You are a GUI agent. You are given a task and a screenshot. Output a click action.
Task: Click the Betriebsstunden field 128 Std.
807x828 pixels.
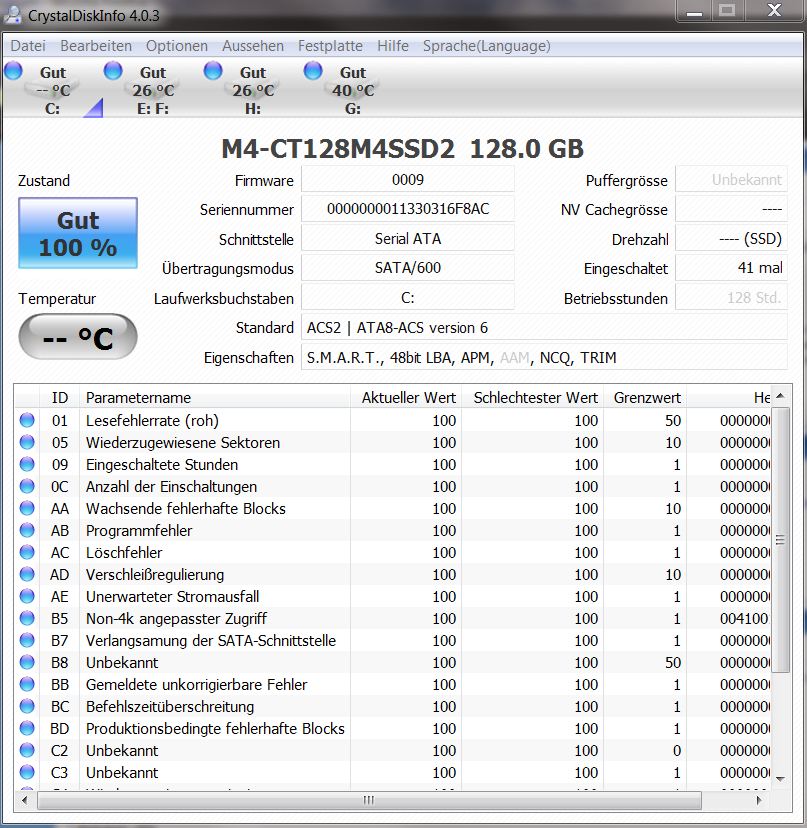[731, 297]
